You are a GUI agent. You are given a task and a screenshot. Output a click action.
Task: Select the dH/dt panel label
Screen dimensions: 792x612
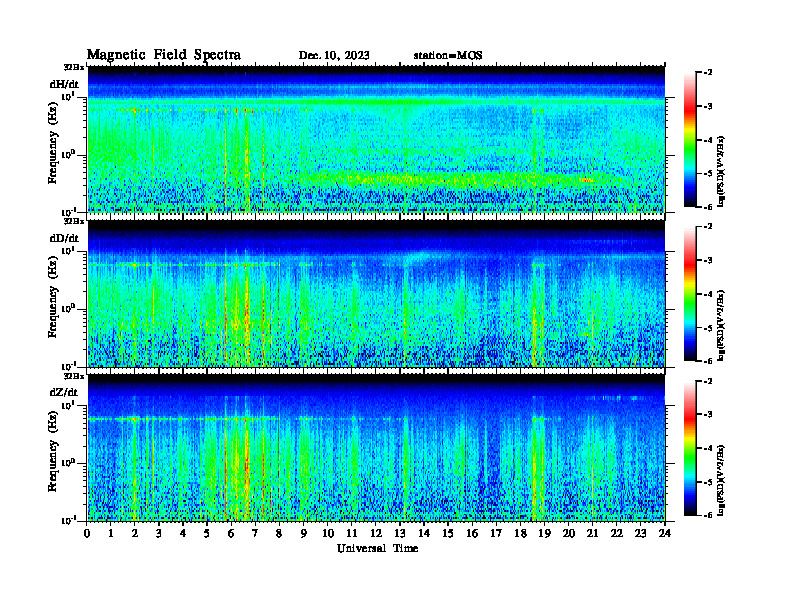(x=64, y=83)
